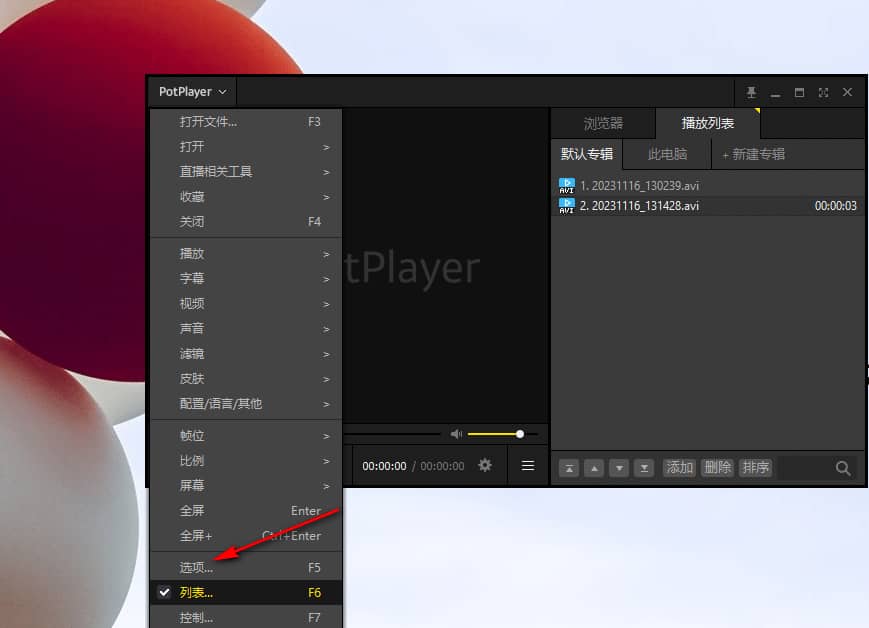The image size is (869, 628).
Task: Click the 00:00:03 duration in playlist
Action: point(835,206)
